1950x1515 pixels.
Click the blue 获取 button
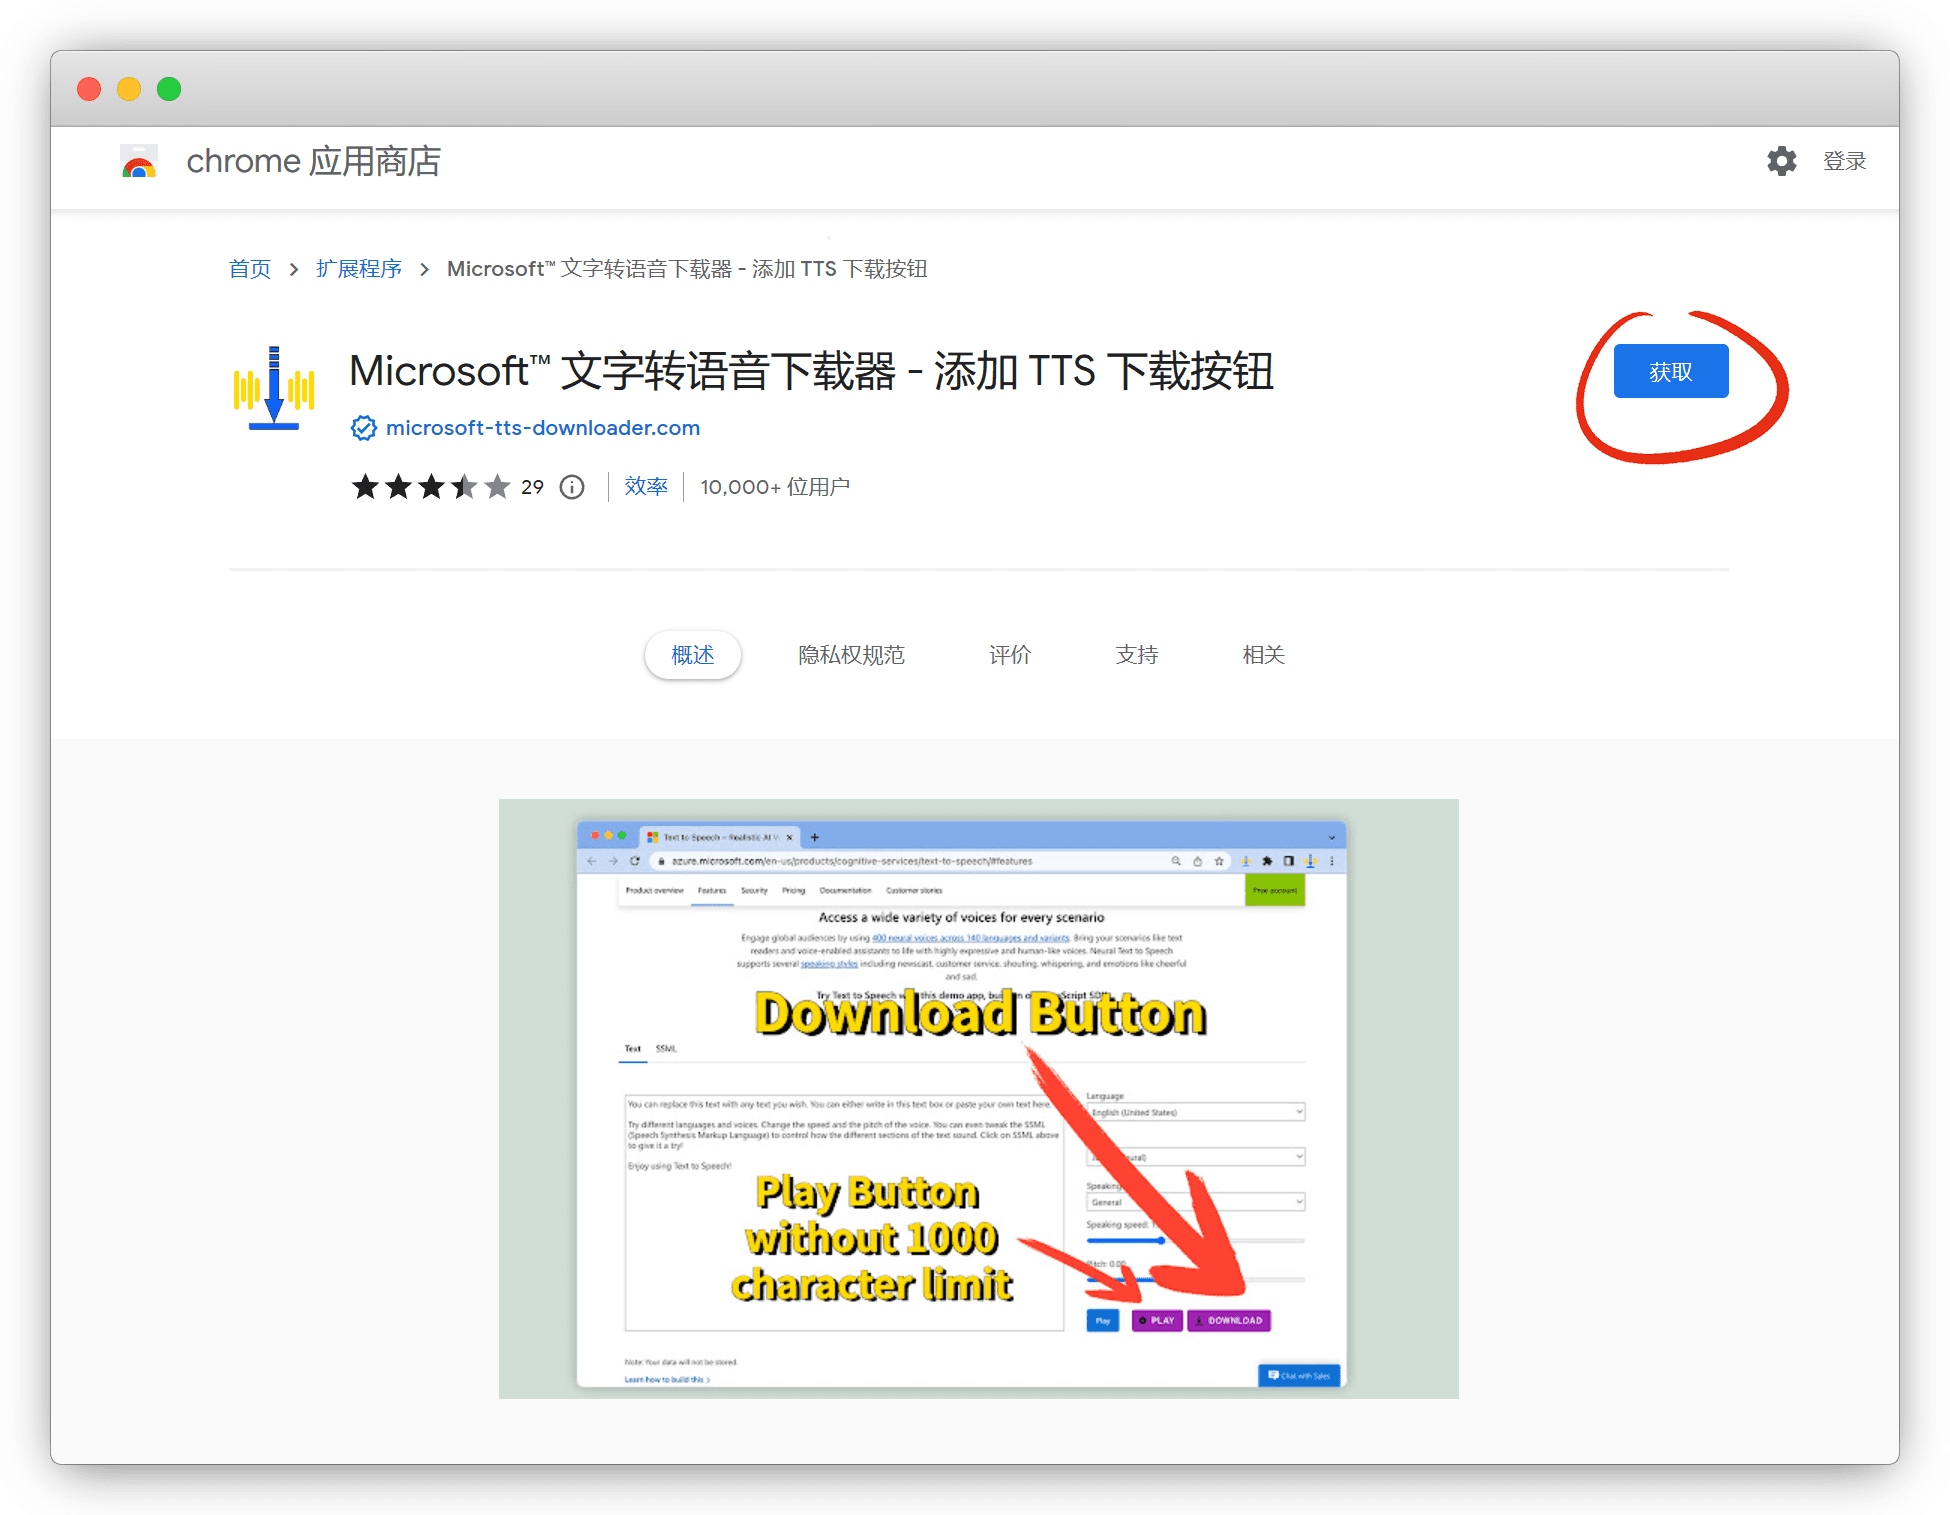pyautogui.click(x=1670, y=372)
